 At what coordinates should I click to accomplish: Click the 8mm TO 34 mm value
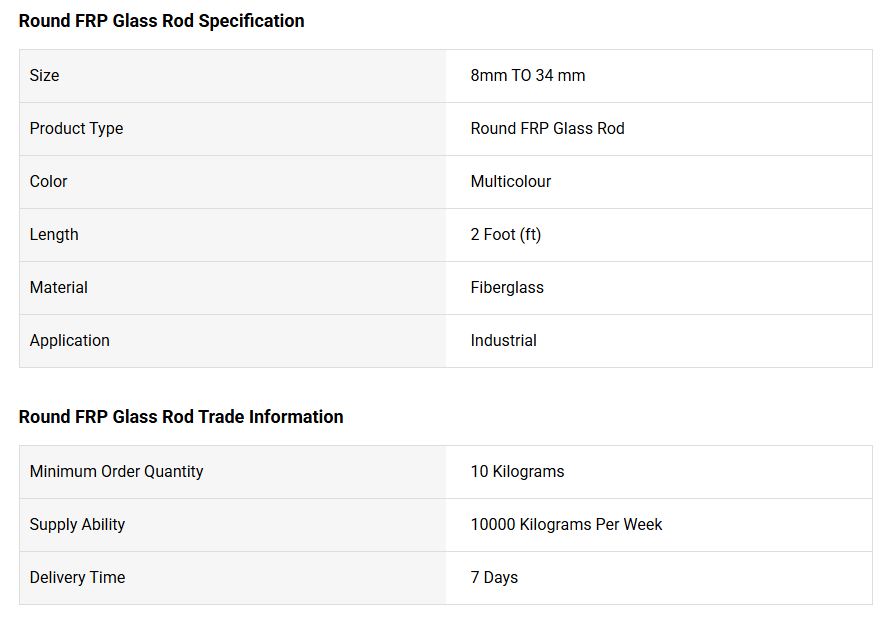[528, 76]
